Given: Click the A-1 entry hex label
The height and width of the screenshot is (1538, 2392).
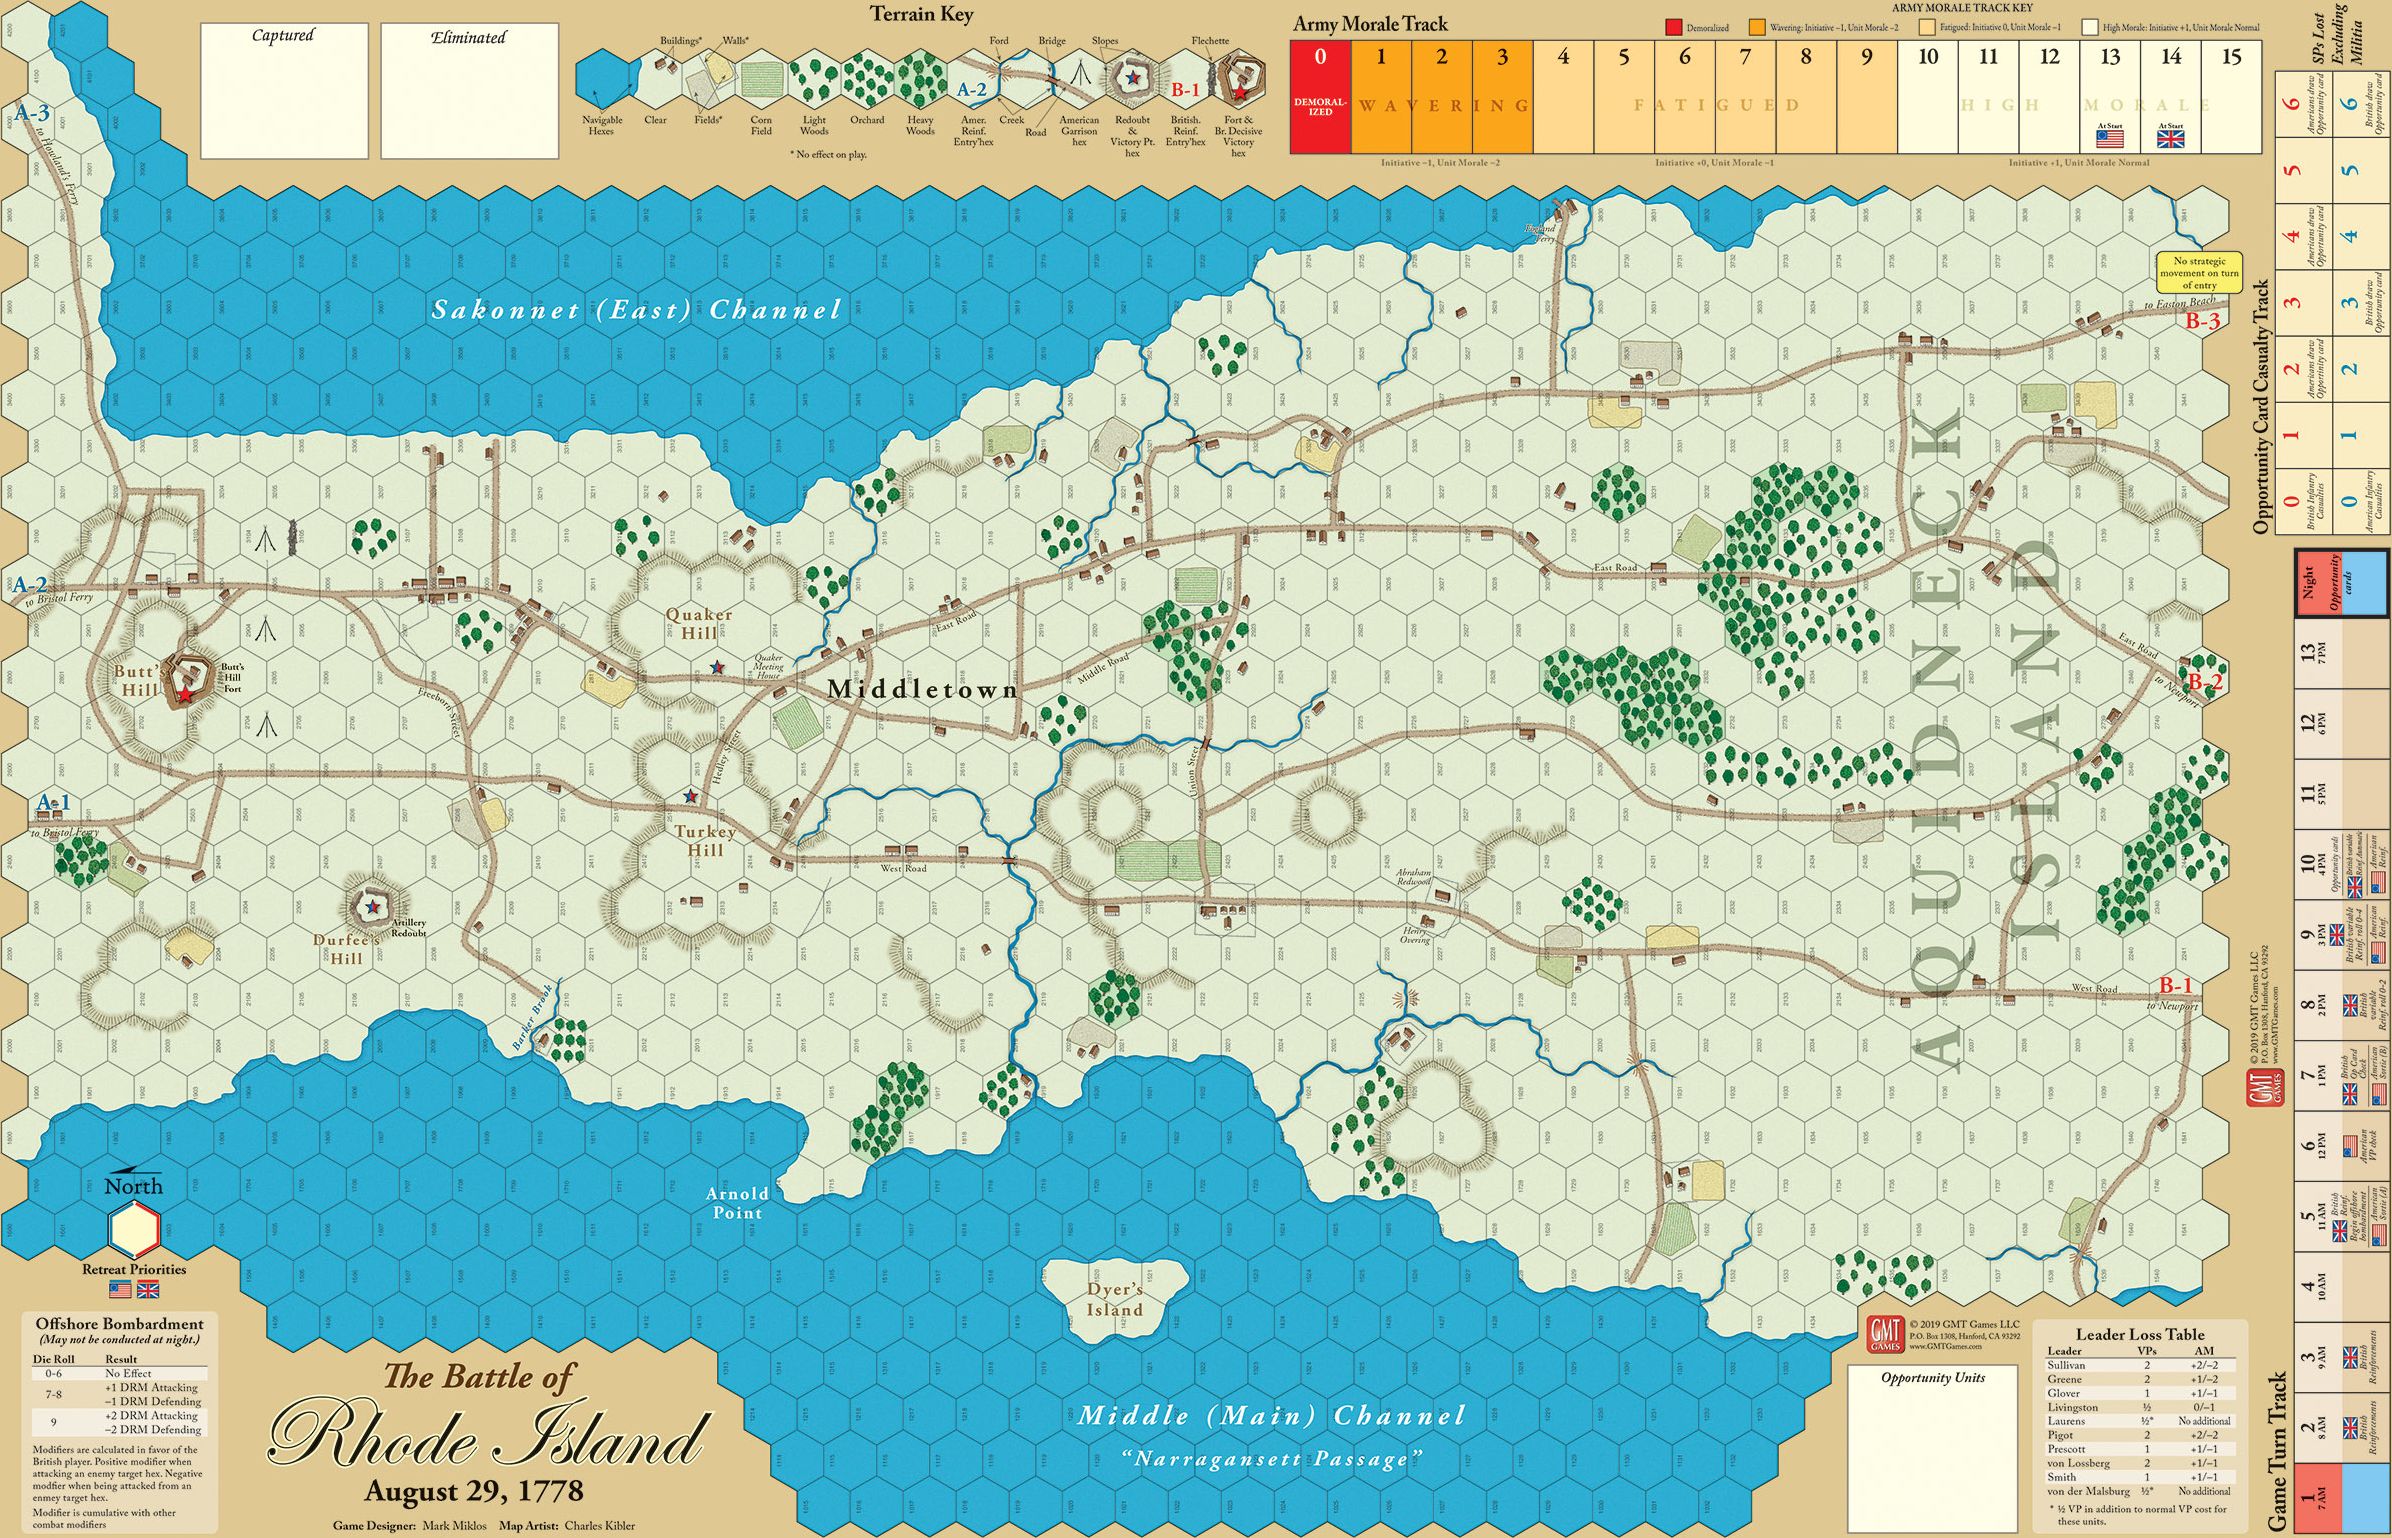Looking at the screenshot, I should click(53, 802).
